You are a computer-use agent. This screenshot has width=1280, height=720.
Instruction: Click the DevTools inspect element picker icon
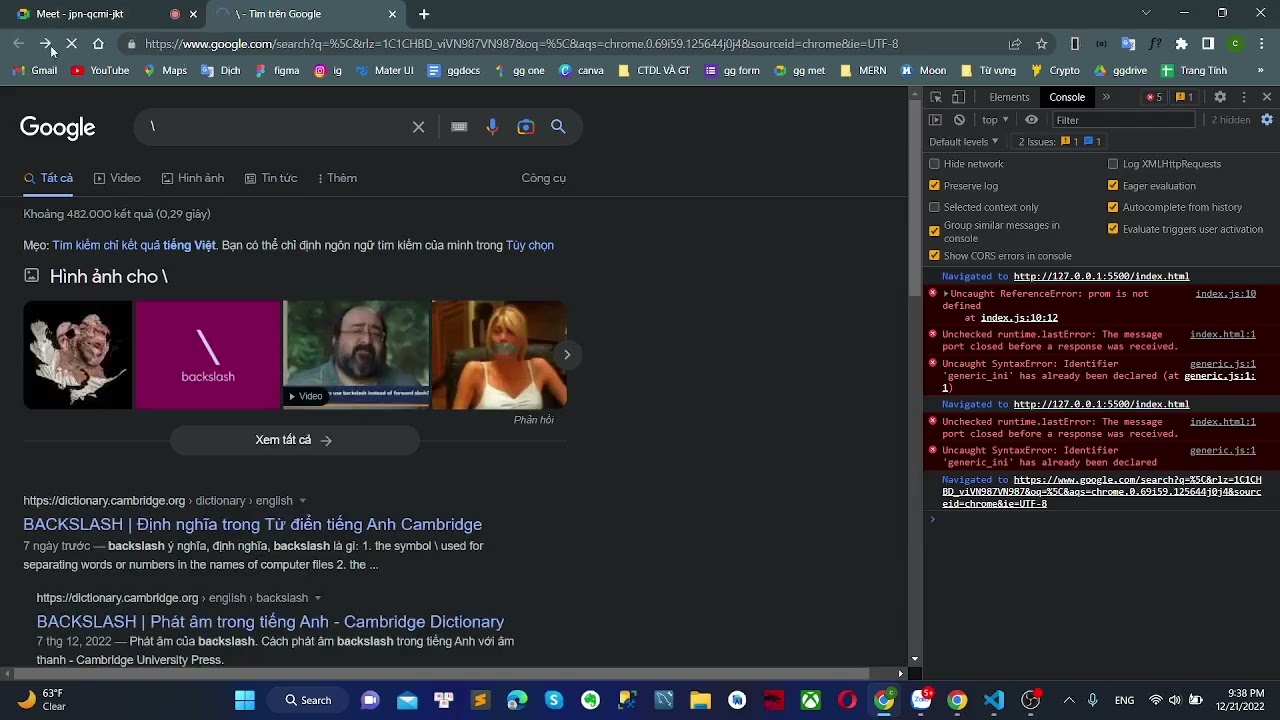pos(936,97)
